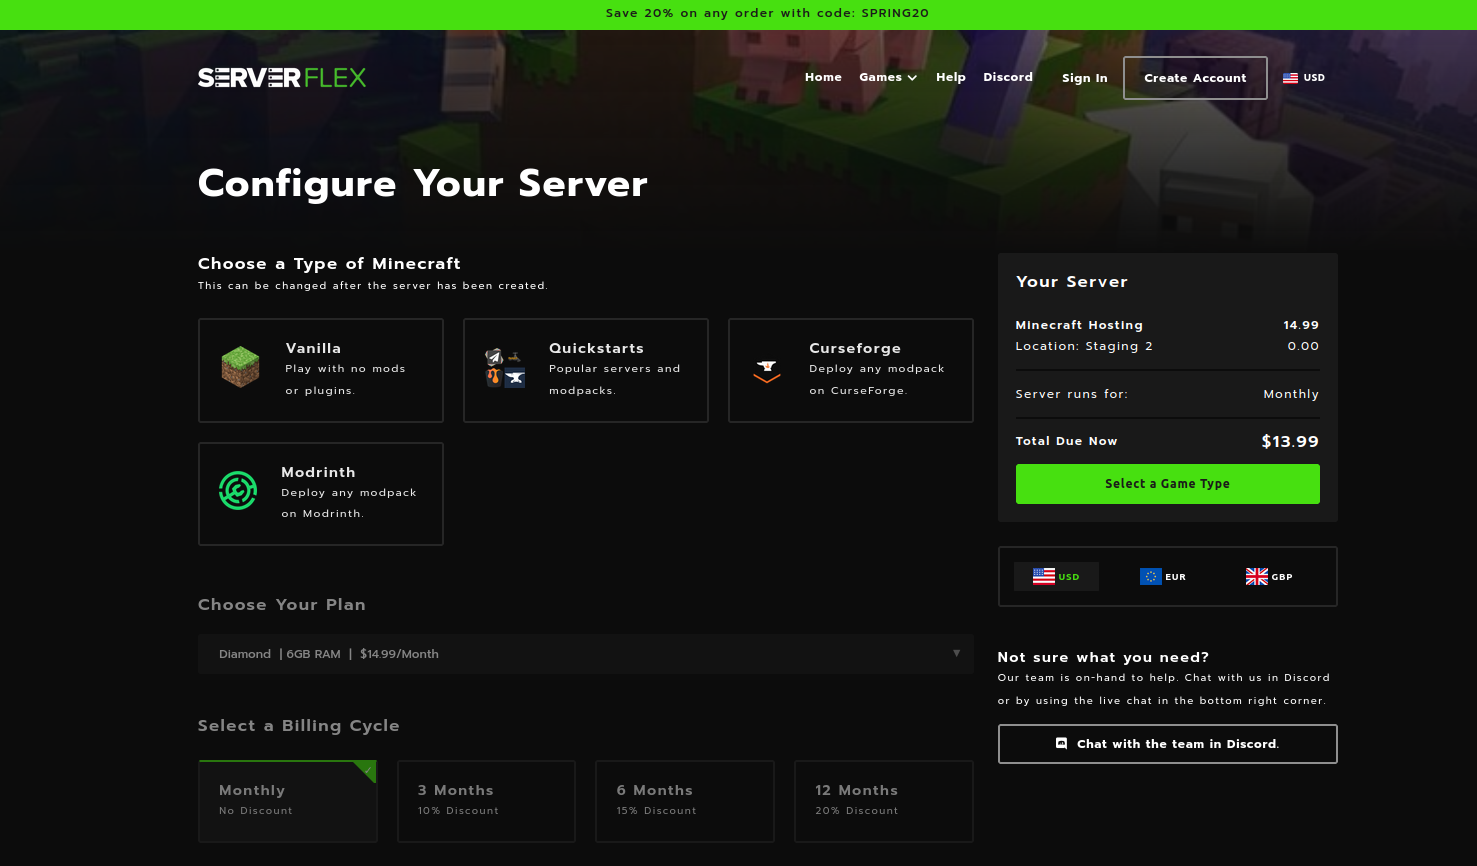Choose the 6 Months billing cycle

685,801
